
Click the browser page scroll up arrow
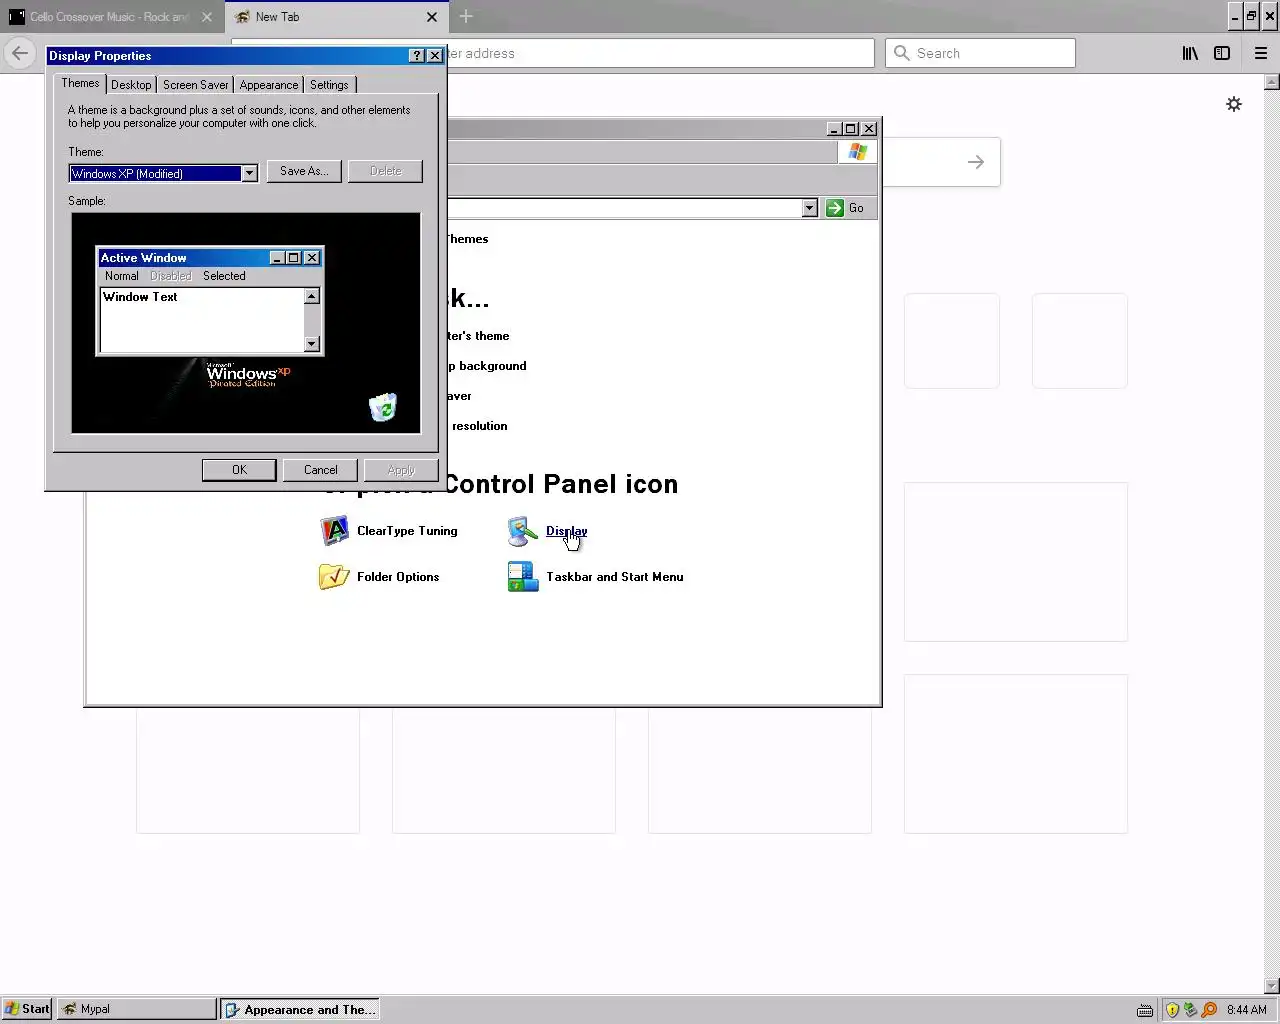coord(1272,81)
